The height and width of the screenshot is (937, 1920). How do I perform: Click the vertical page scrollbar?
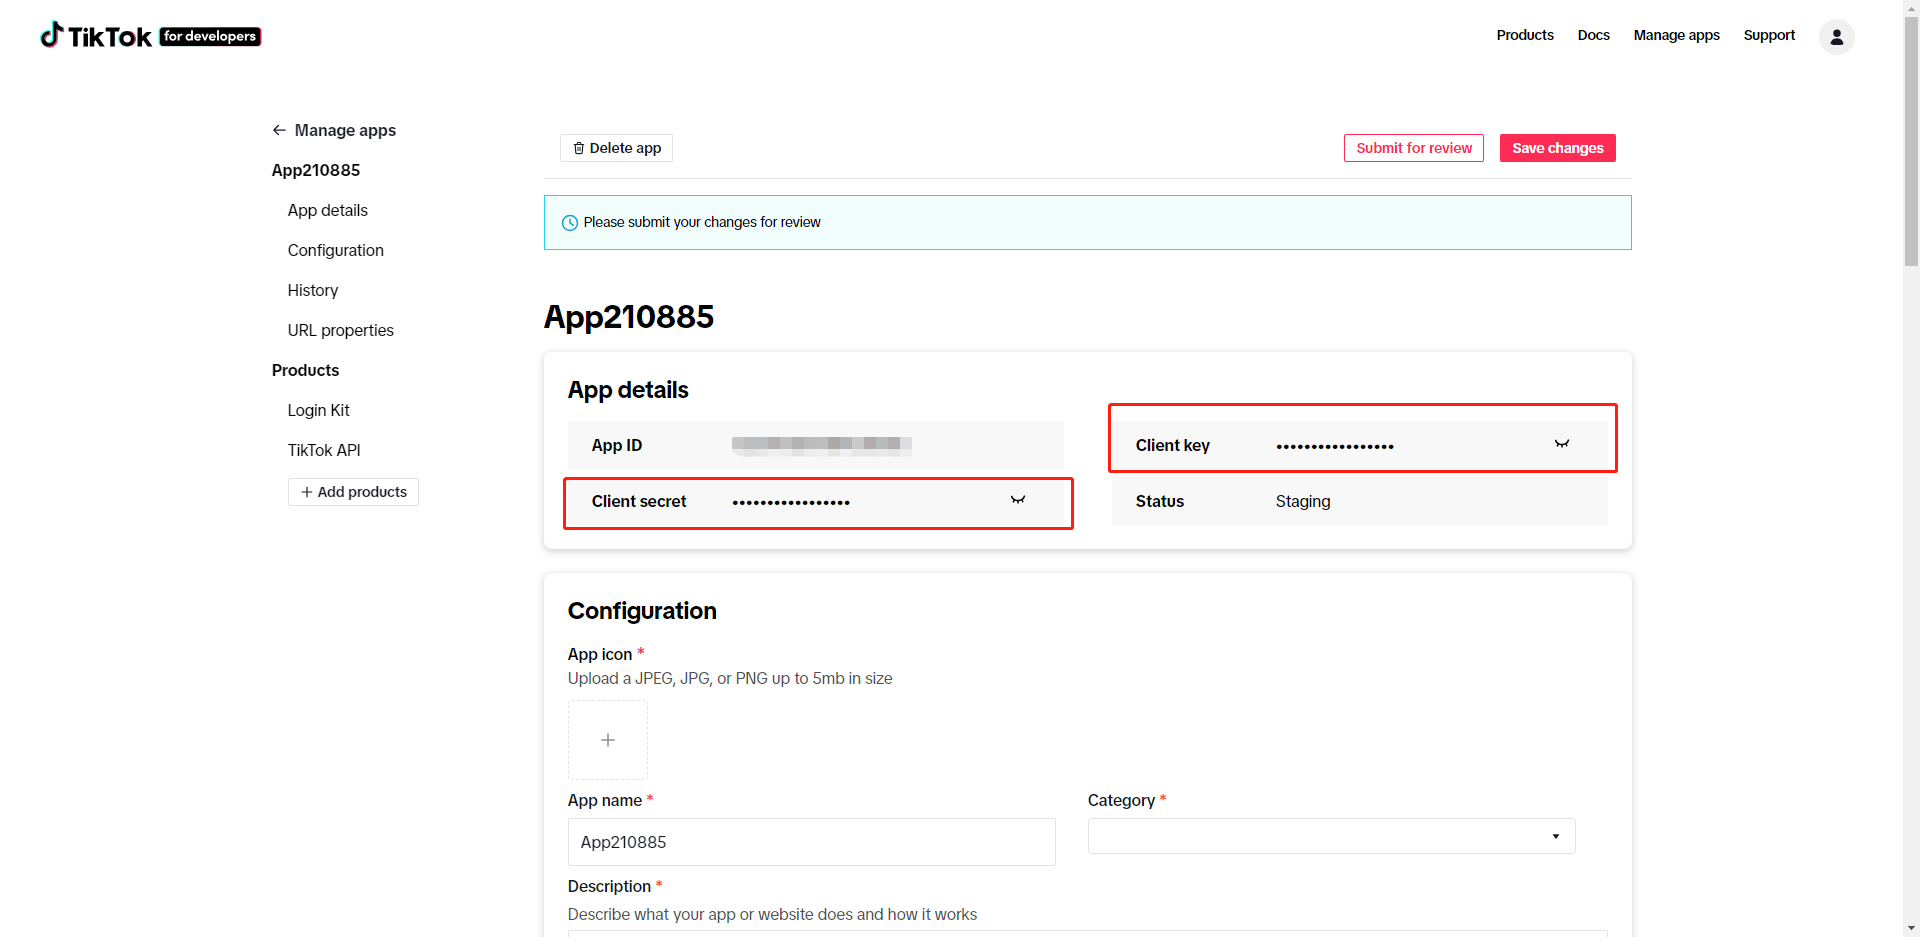pos(1911,140)
